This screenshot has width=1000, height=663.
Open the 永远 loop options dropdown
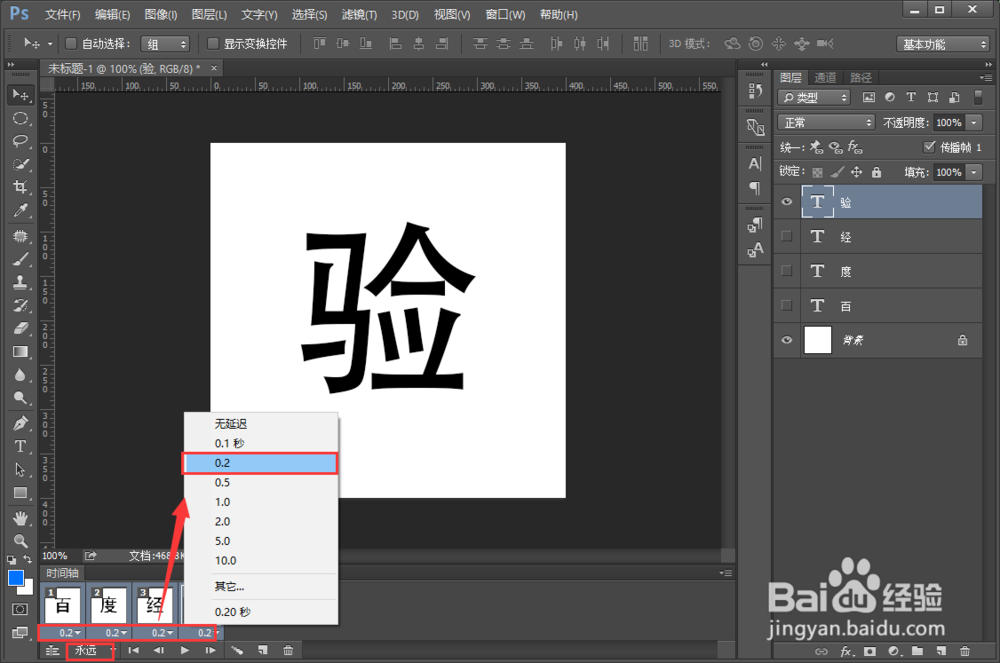(88, 650)
